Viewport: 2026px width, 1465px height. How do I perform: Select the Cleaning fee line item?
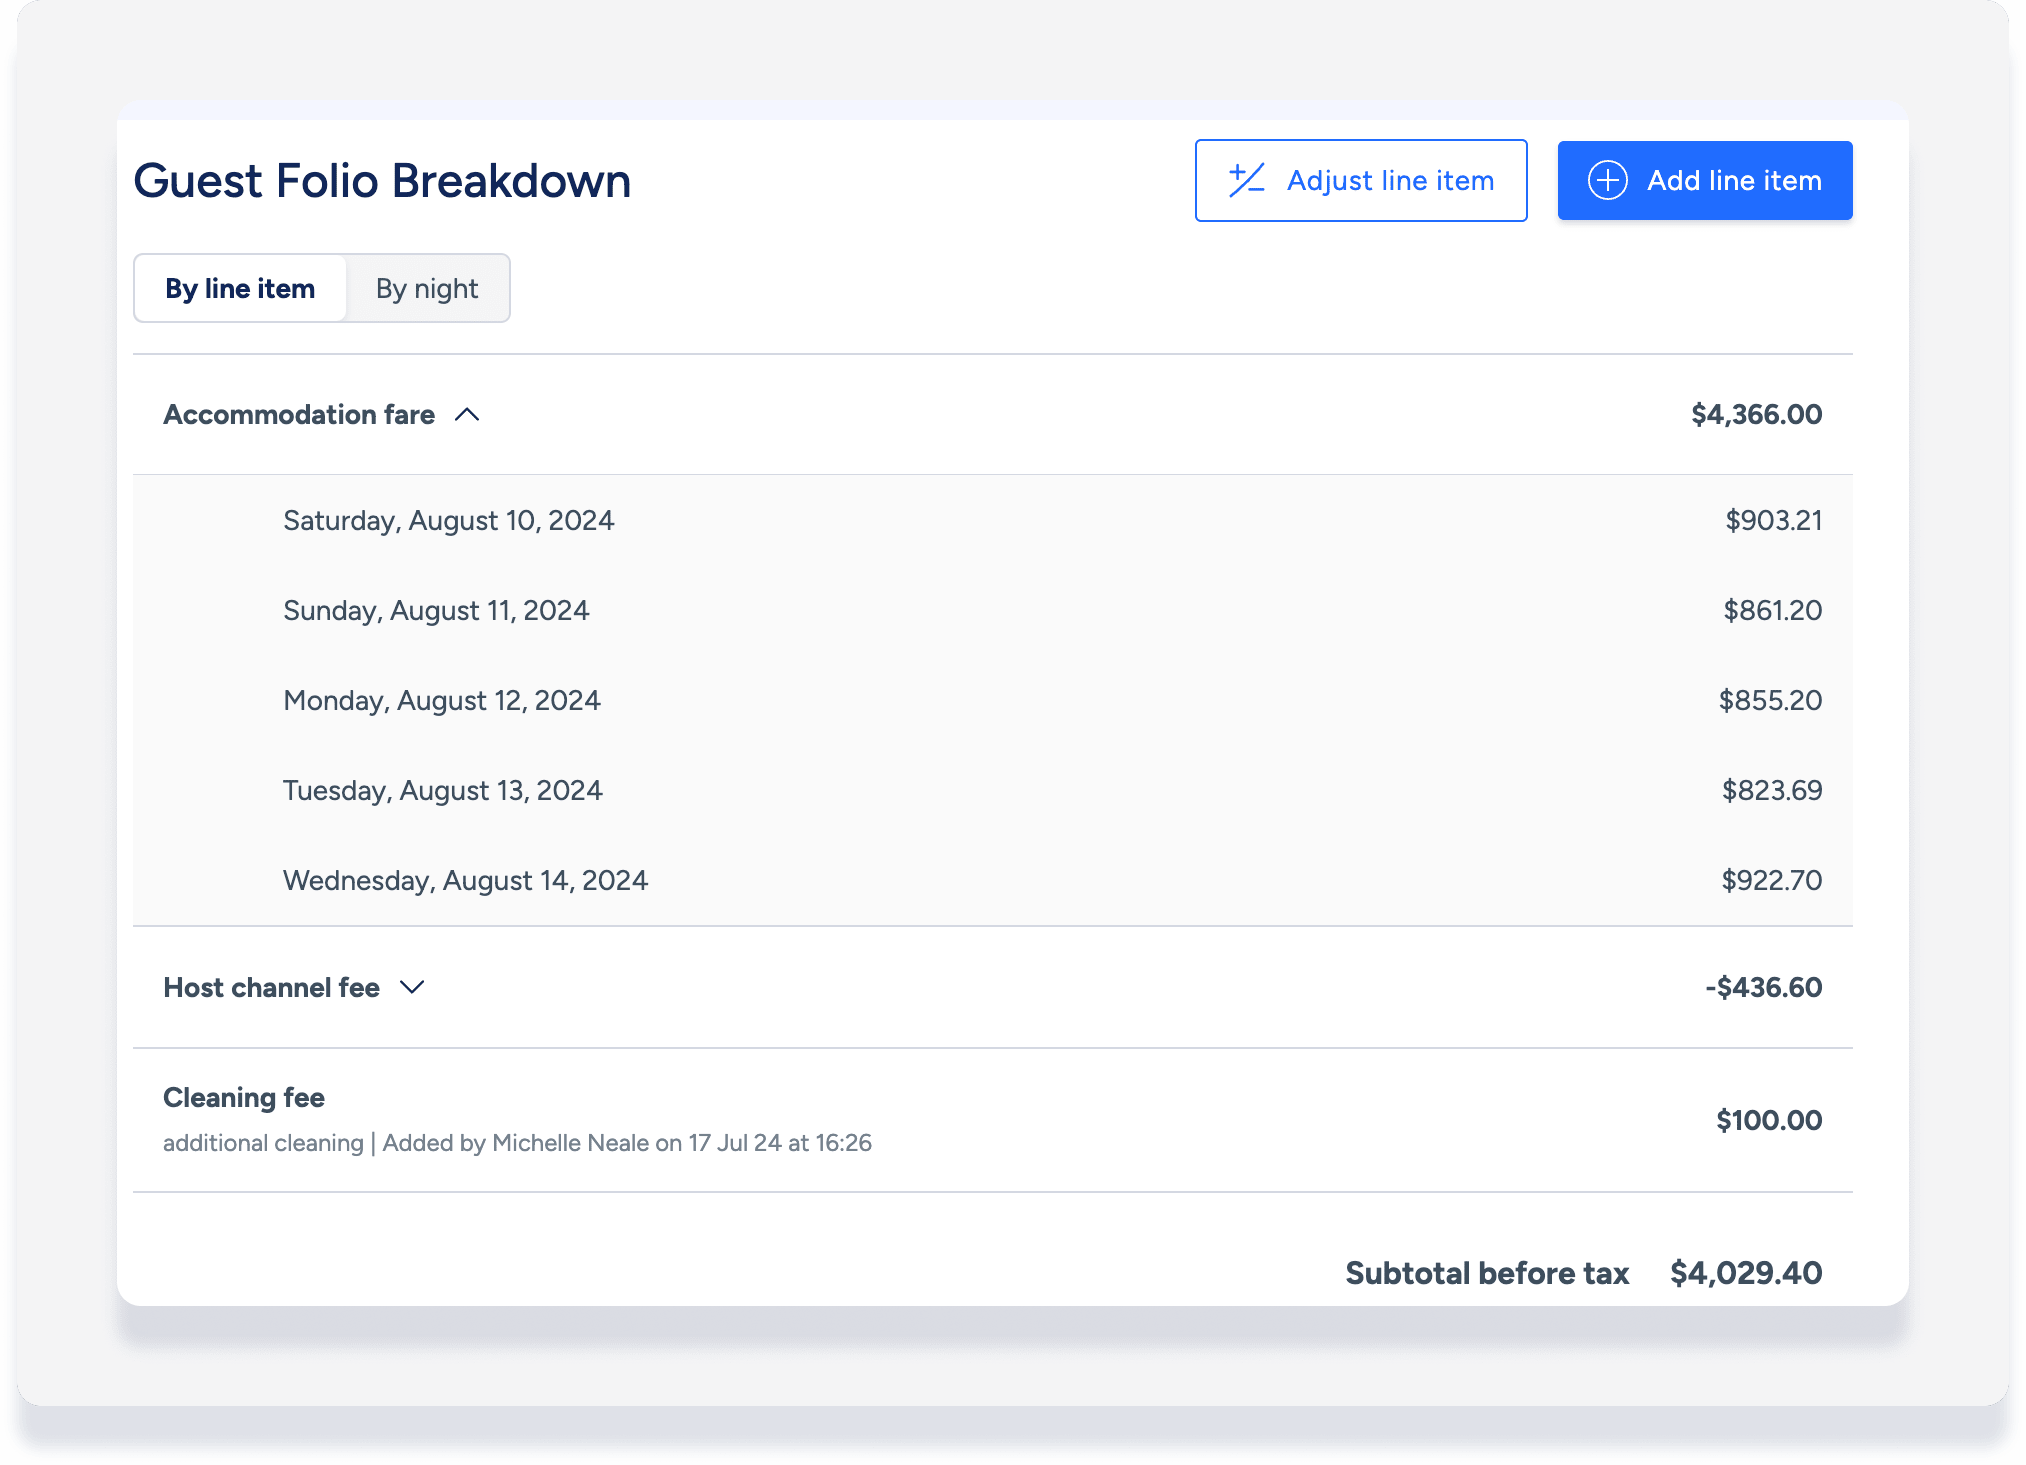pyautogui.click(x=243, y=1097)
